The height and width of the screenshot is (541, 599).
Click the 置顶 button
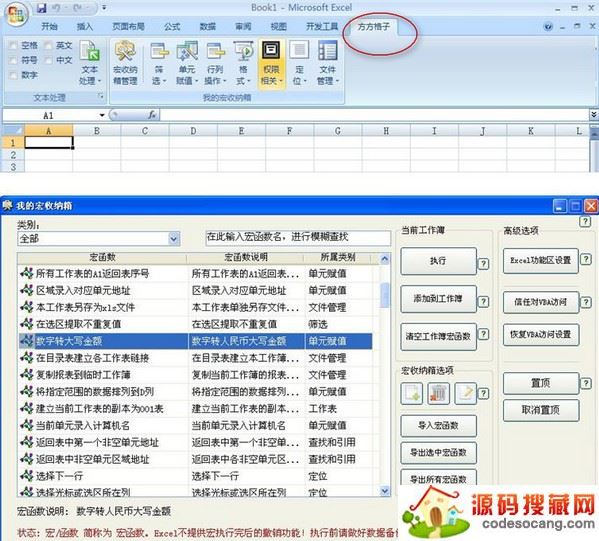(540, 383)
